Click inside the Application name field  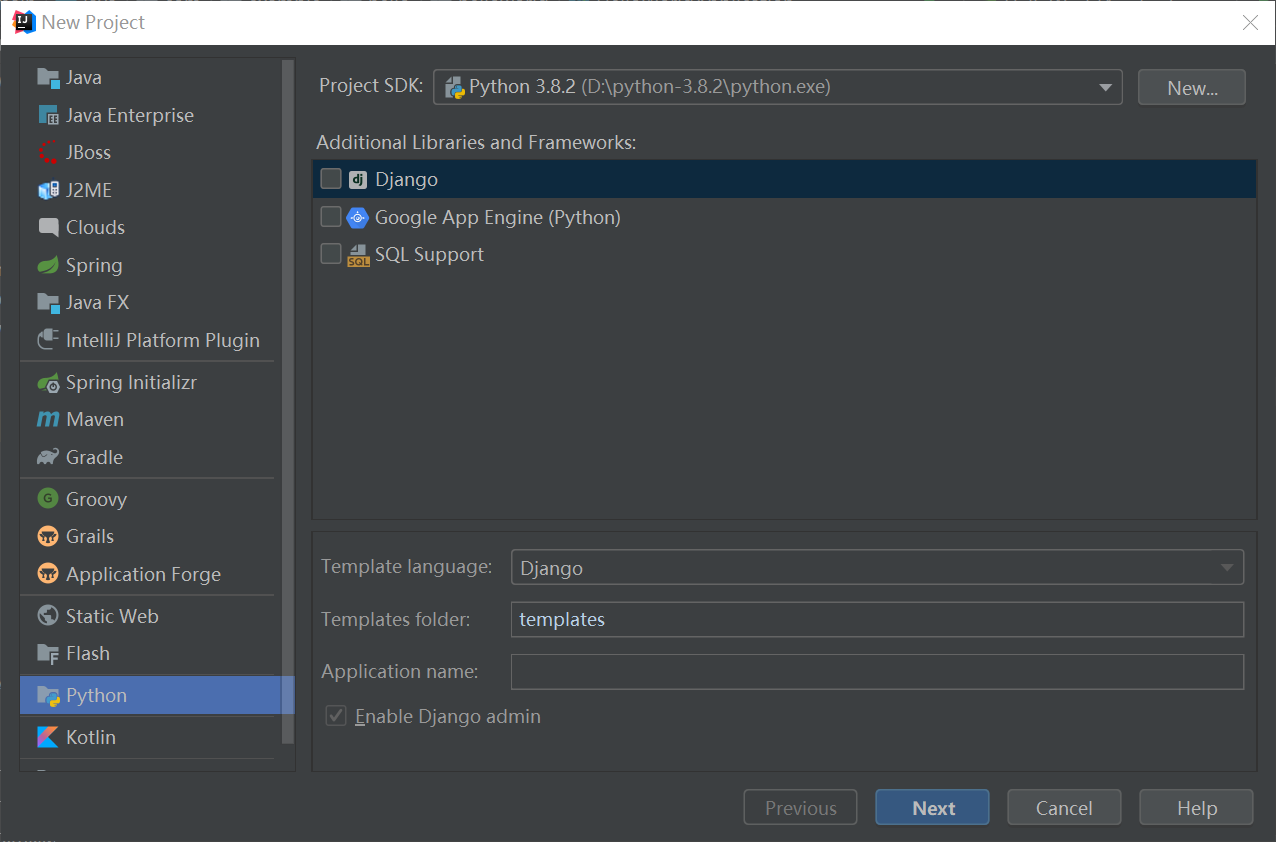coord(877,671)
